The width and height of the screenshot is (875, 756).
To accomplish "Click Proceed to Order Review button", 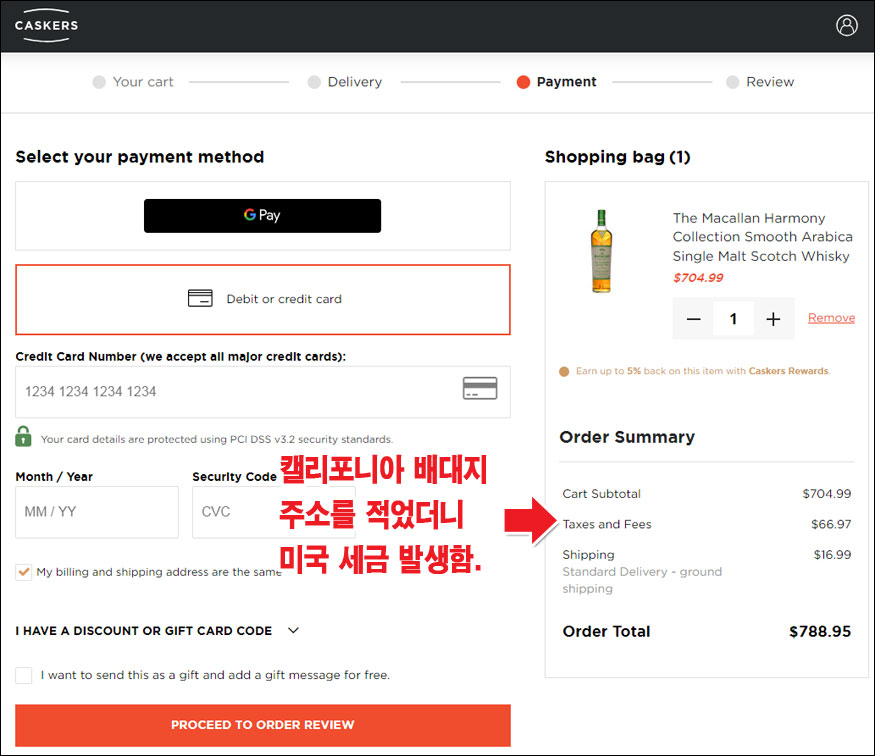I will coord(263,725).
